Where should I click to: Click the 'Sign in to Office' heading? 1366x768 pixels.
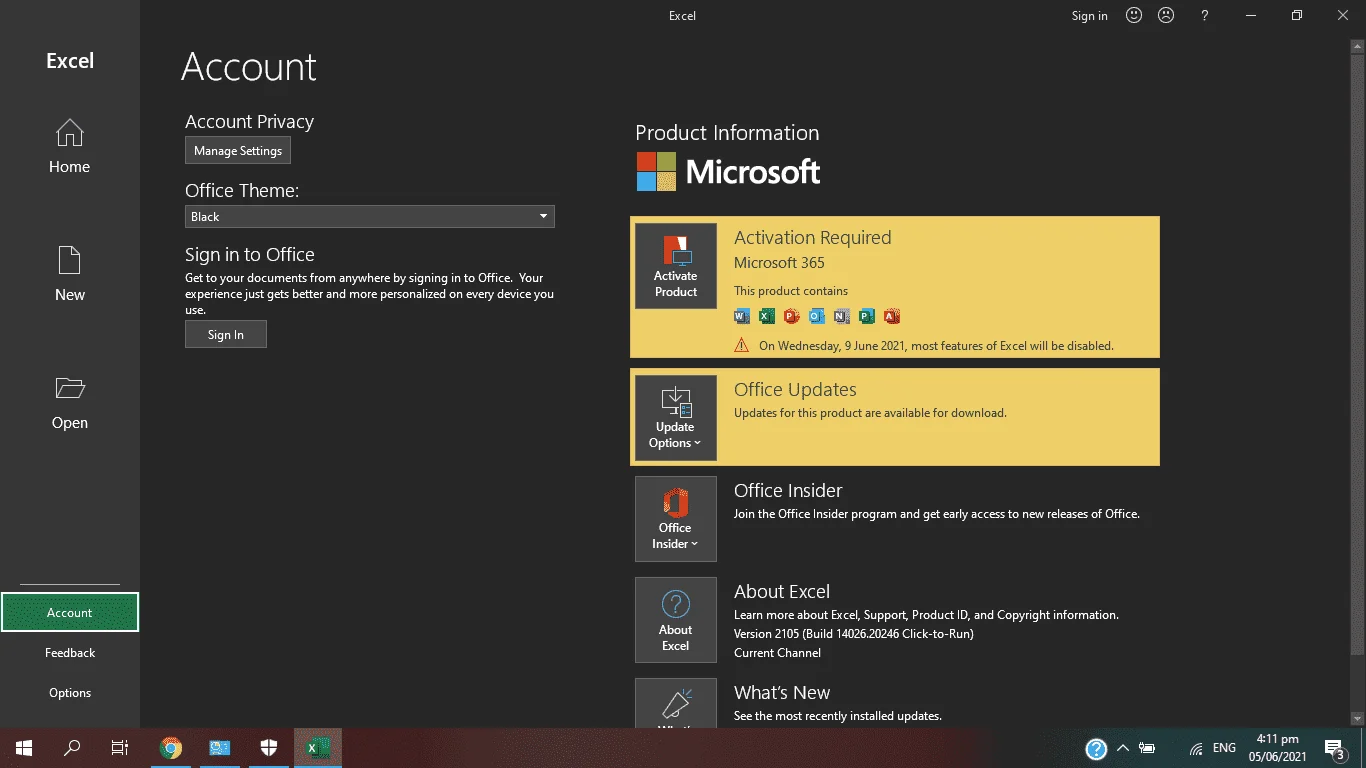coord(250,255)
